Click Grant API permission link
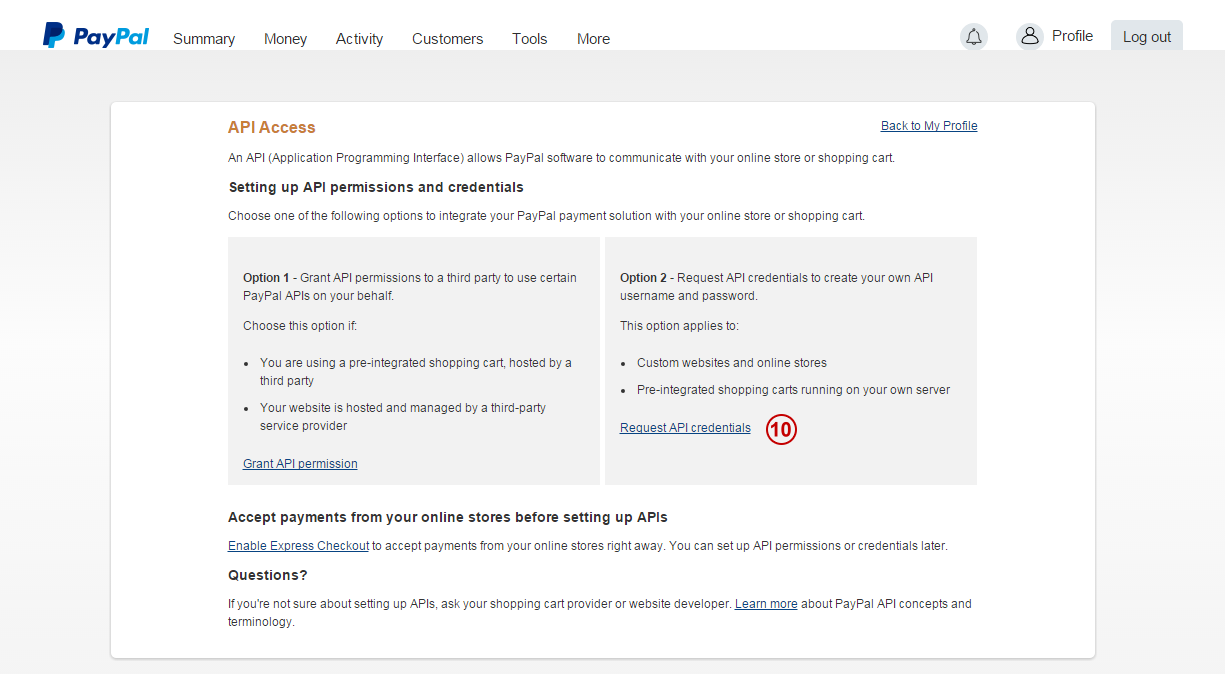 [300, 464]
